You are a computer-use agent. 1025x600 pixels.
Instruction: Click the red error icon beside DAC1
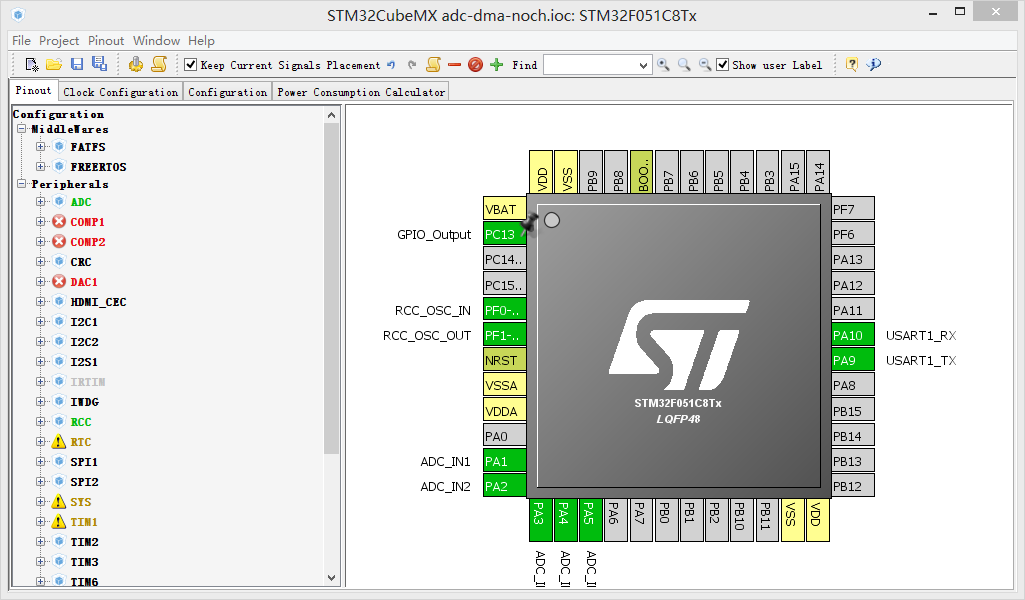coord(59,282)
